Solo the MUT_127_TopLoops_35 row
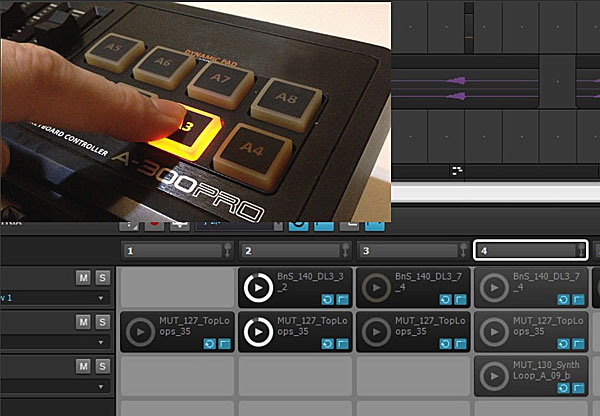 tap(102, 322)
